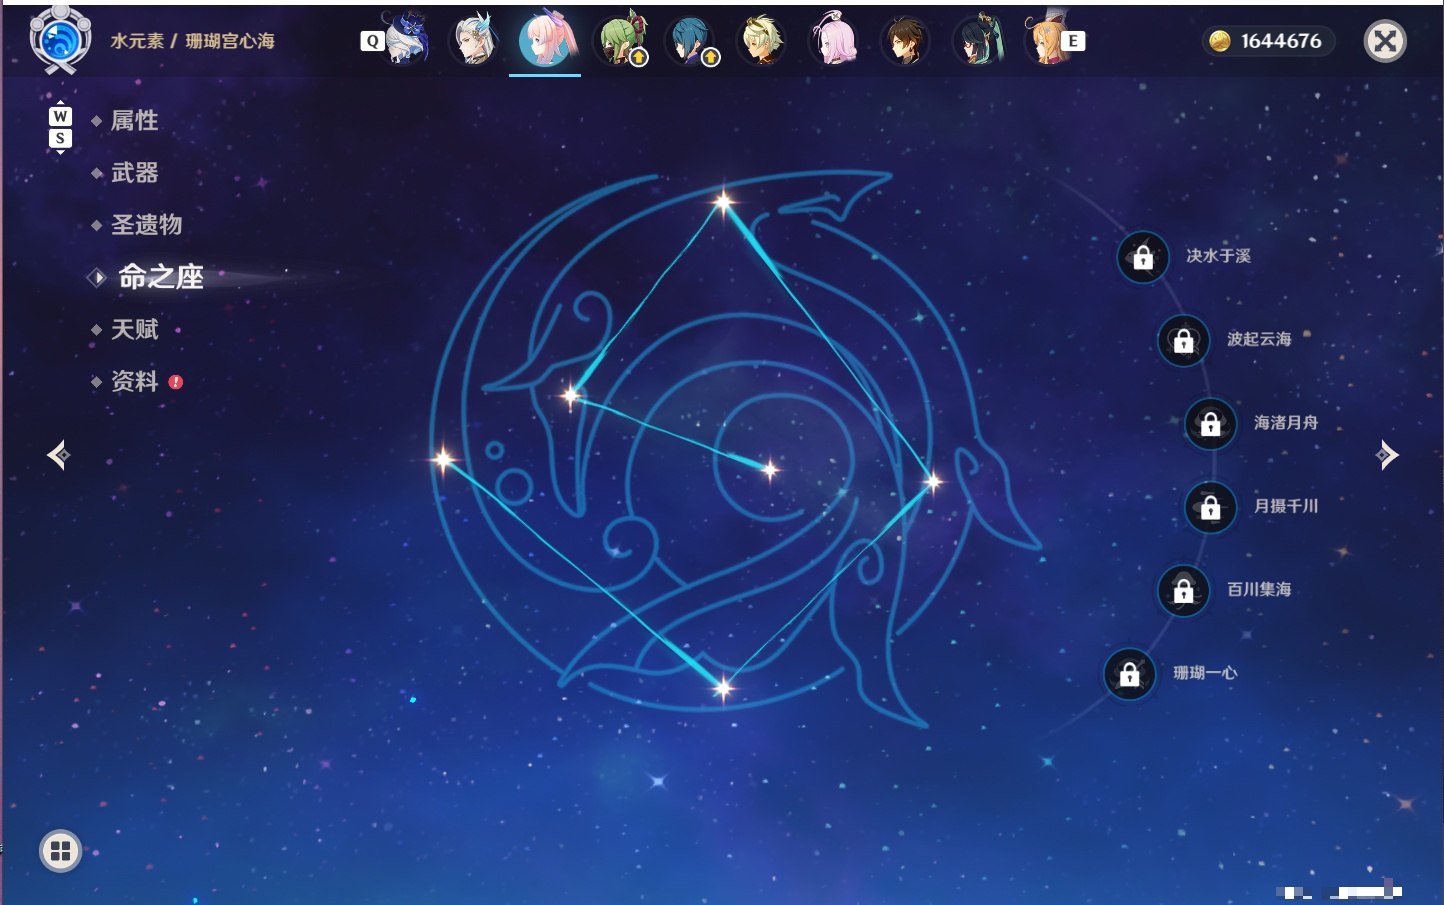Close the character screen with the X button
The image size is (1444, 905).
point(1385,41)
